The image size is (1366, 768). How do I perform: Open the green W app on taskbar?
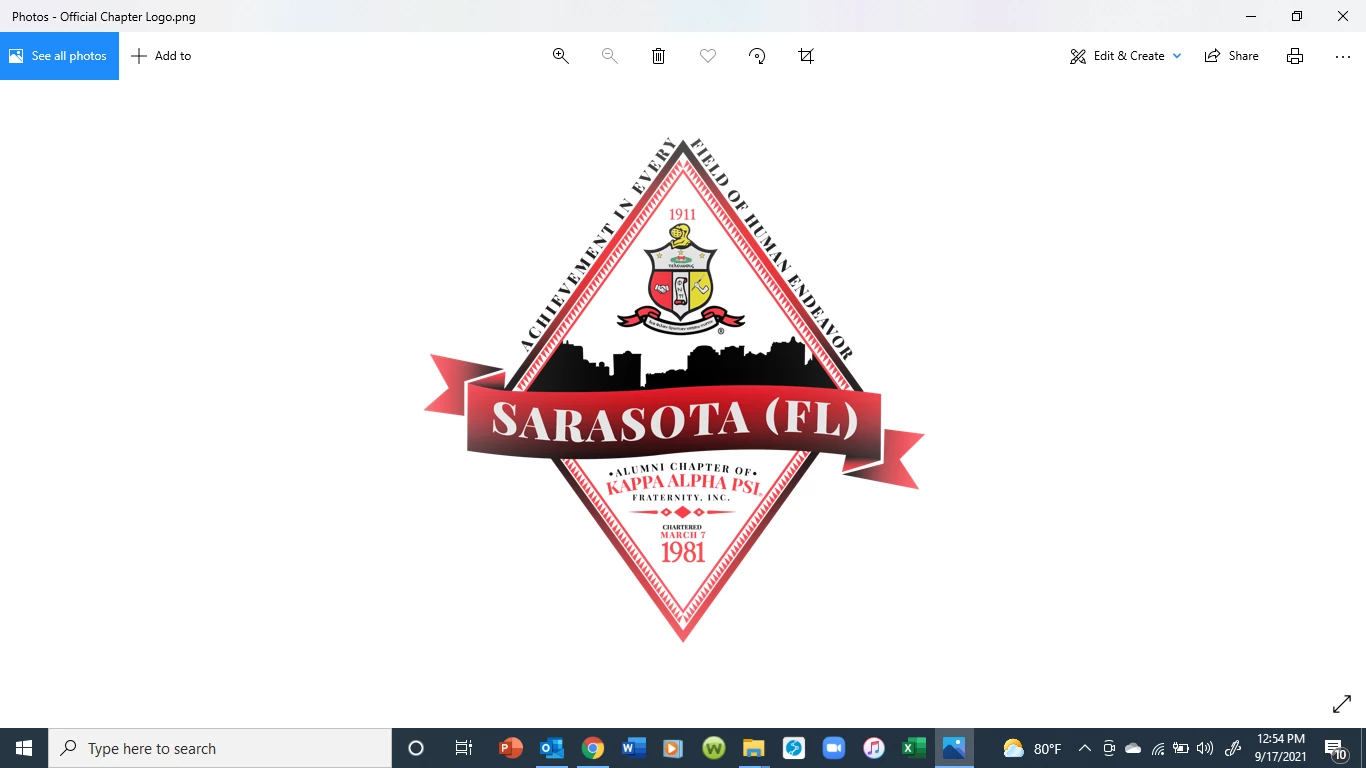point(713,748)
